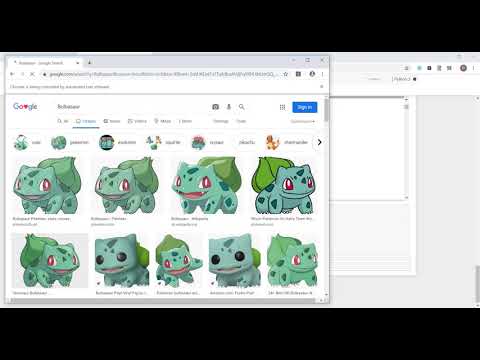This screenshot has height=360, width=480.
Task: Open the Best HD Bulbasaur image result
Action: click(292, 261)
